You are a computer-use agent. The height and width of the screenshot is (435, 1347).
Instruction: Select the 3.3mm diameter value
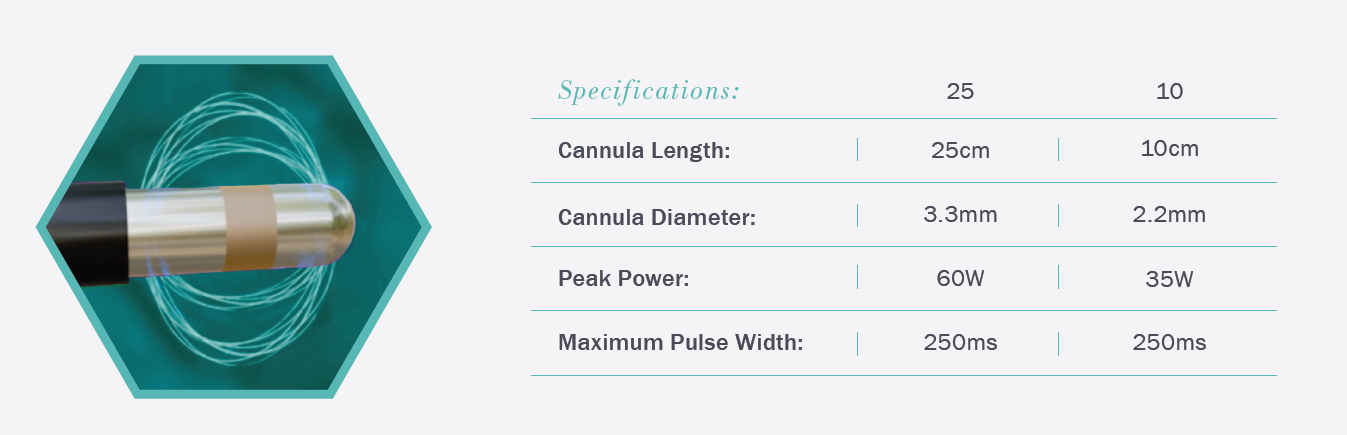point(960,214)
